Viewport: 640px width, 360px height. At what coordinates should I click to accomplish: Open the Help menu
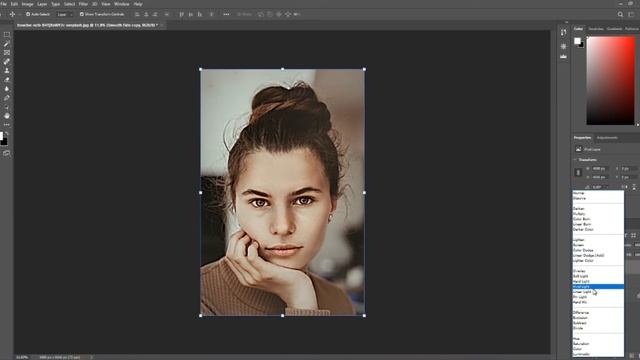coord(138,4)
